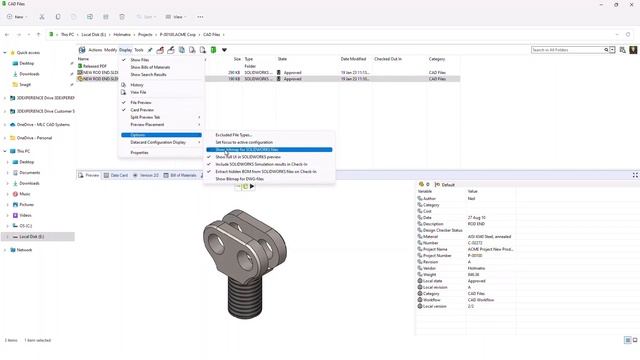This screenshot has height=360, width=640.
Task: Collapse the Quick access tree node
Action: tap(5, 53)
